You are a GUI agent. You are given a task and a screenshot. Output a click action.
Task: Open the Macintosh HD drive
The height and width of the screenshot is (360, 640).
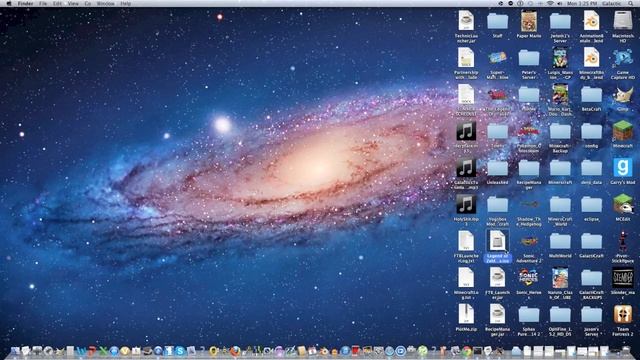coord(622,21)
